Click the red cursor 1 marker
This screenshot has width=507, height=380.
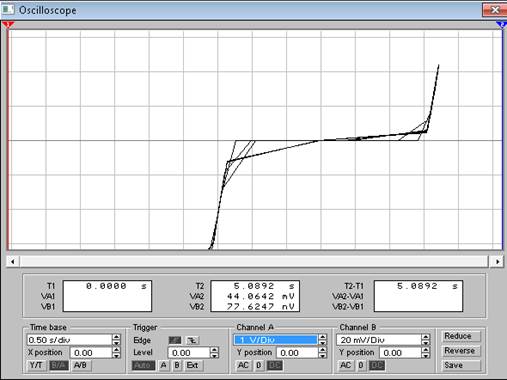click(8, 25)
